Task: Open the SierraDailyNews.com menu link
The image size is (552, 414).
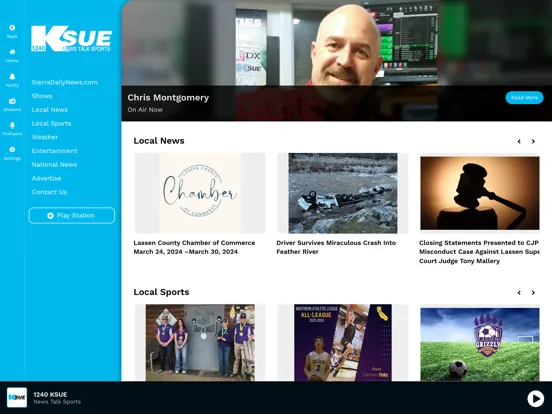Action: coord(64,82)
